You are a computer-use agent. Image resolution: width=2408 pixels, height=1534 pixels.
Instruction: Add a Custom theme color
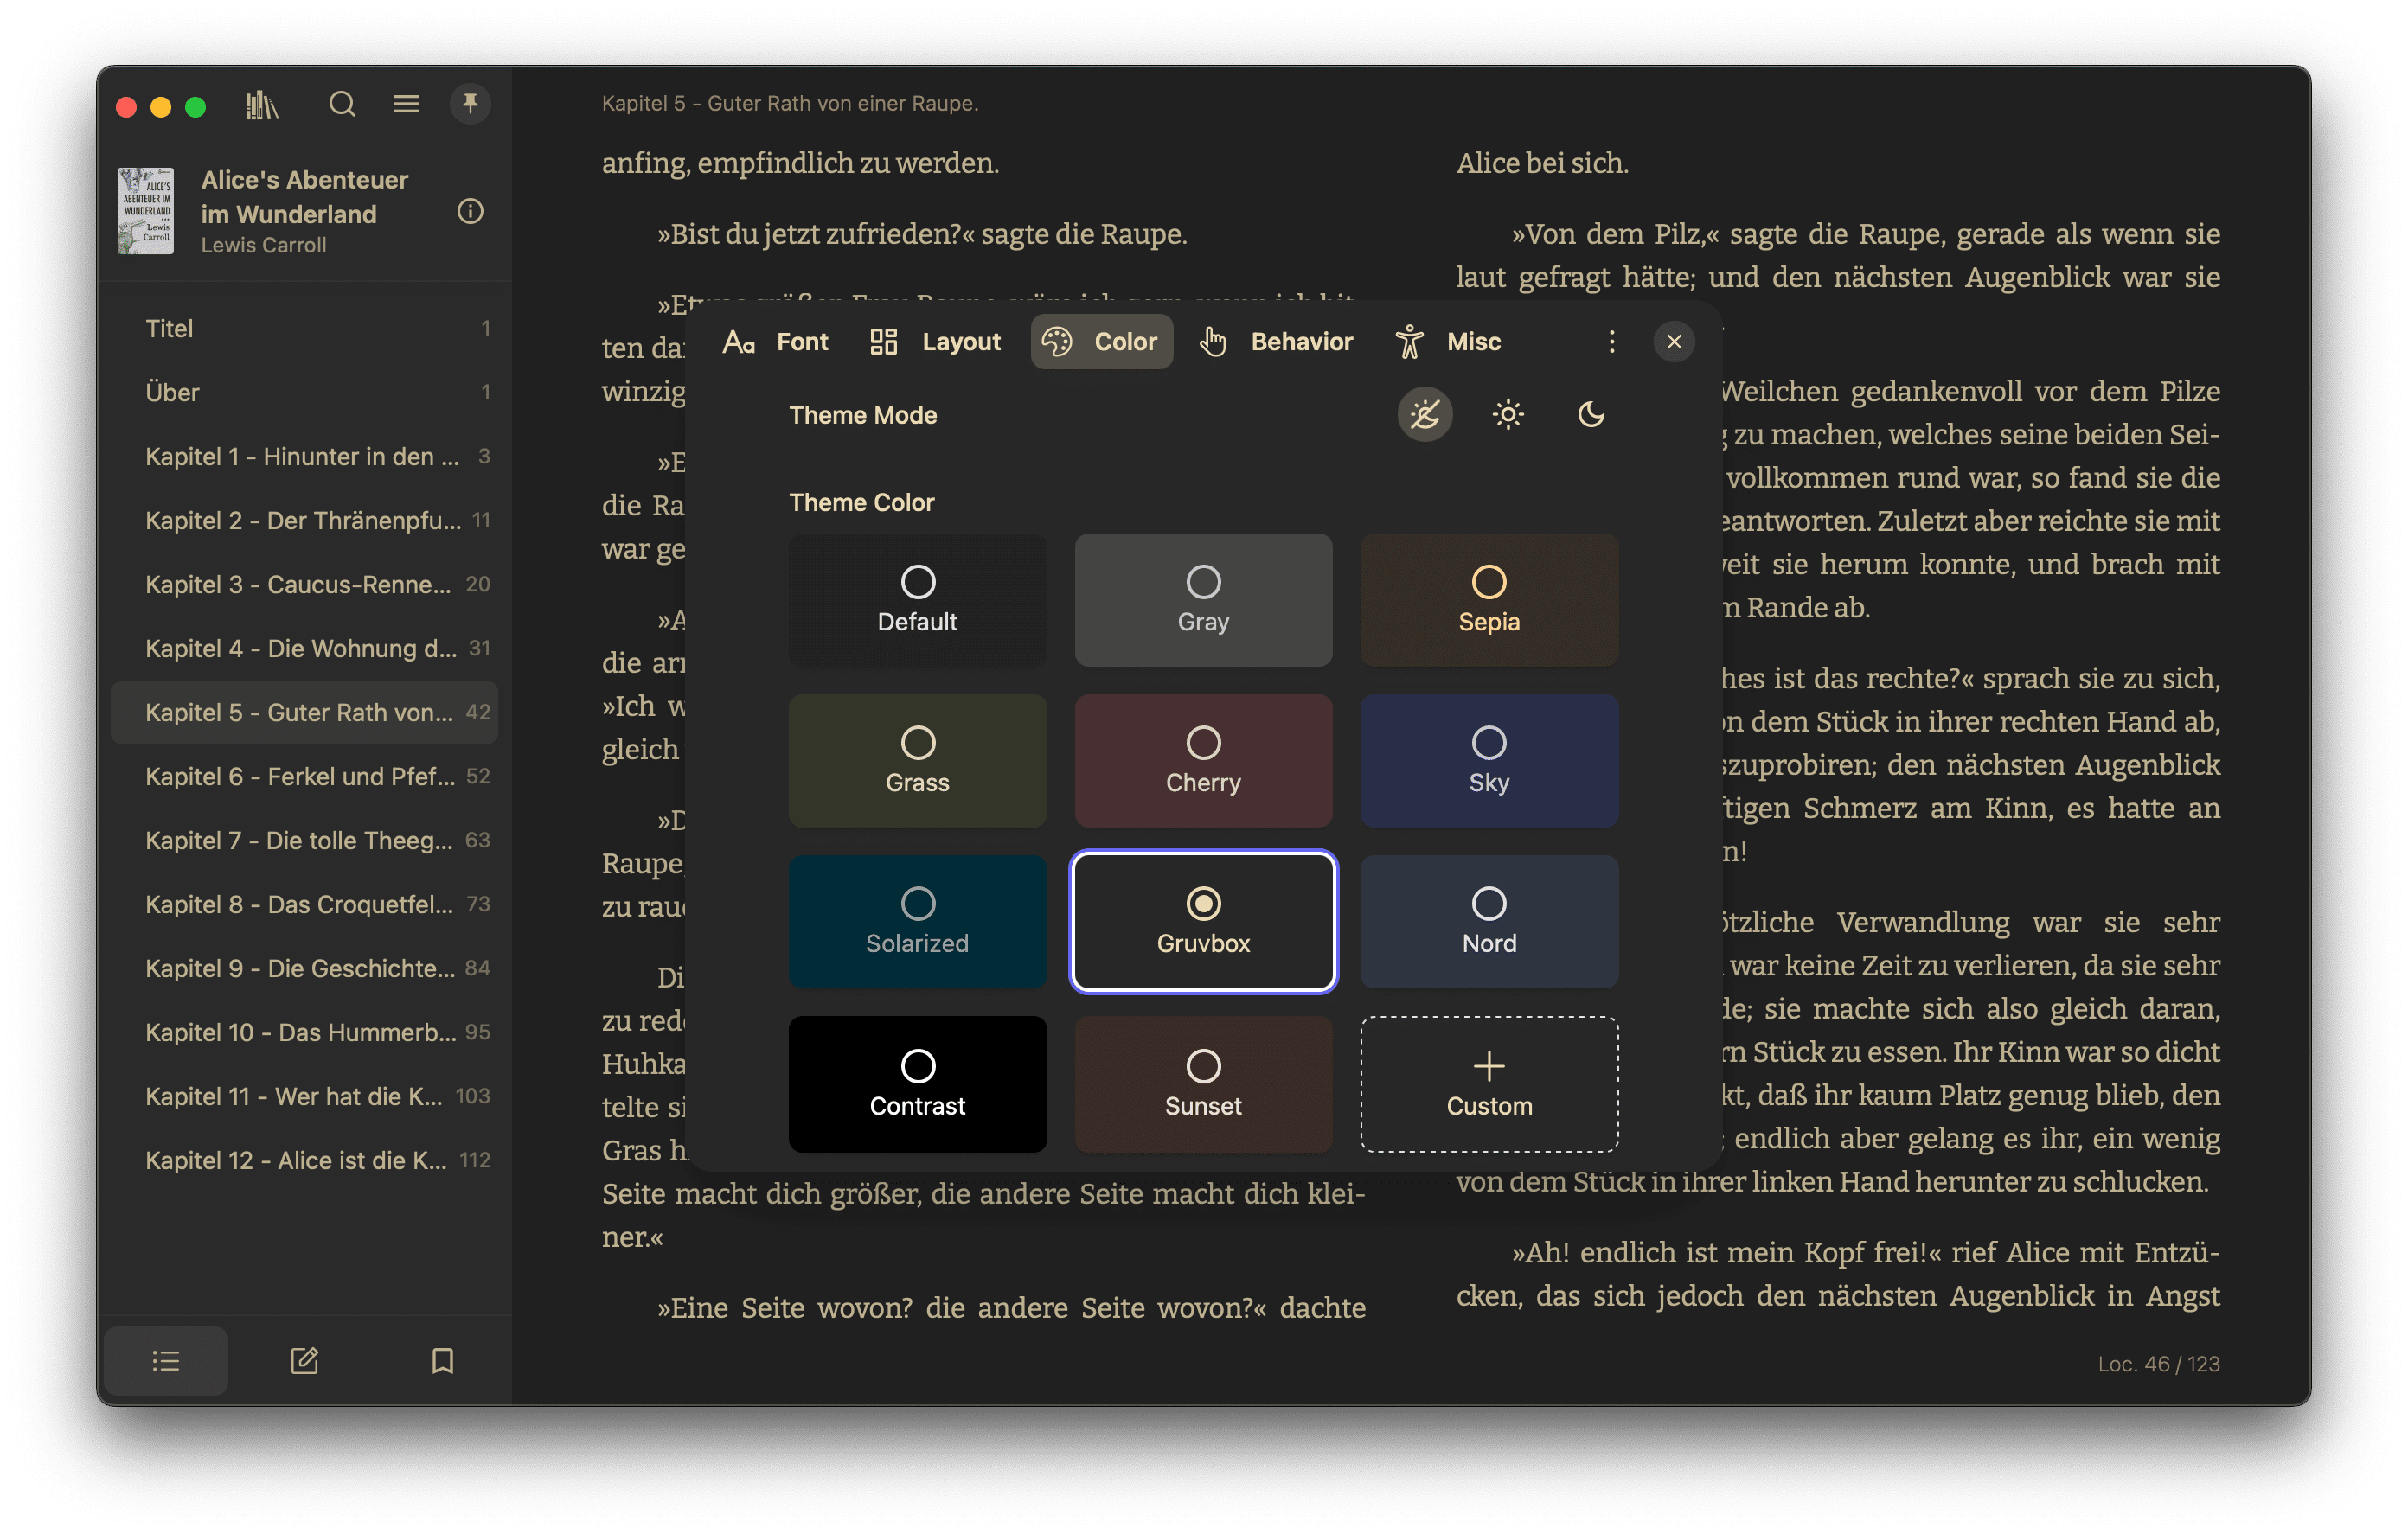tap(1488, 1083)
